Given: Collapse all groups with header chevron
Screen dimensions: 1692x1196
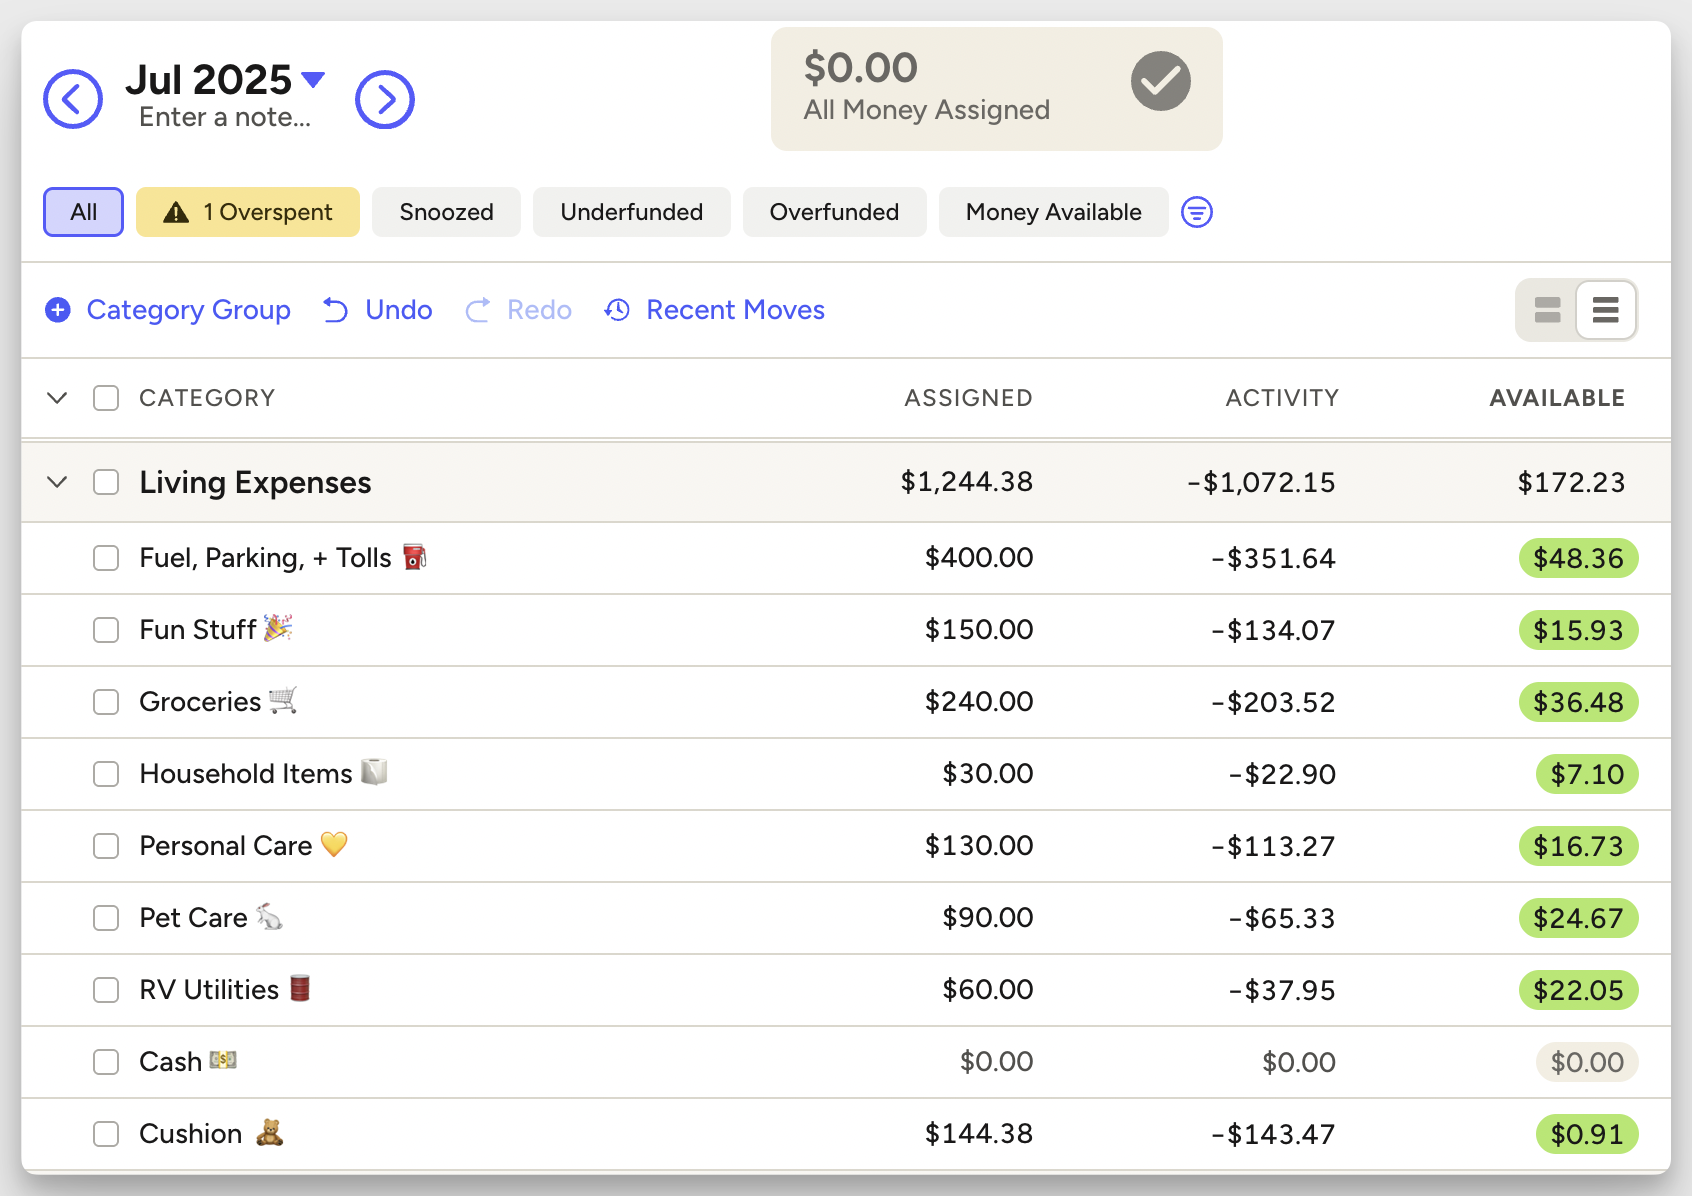Looking at the screenshot, I should [x=57, y=398].
